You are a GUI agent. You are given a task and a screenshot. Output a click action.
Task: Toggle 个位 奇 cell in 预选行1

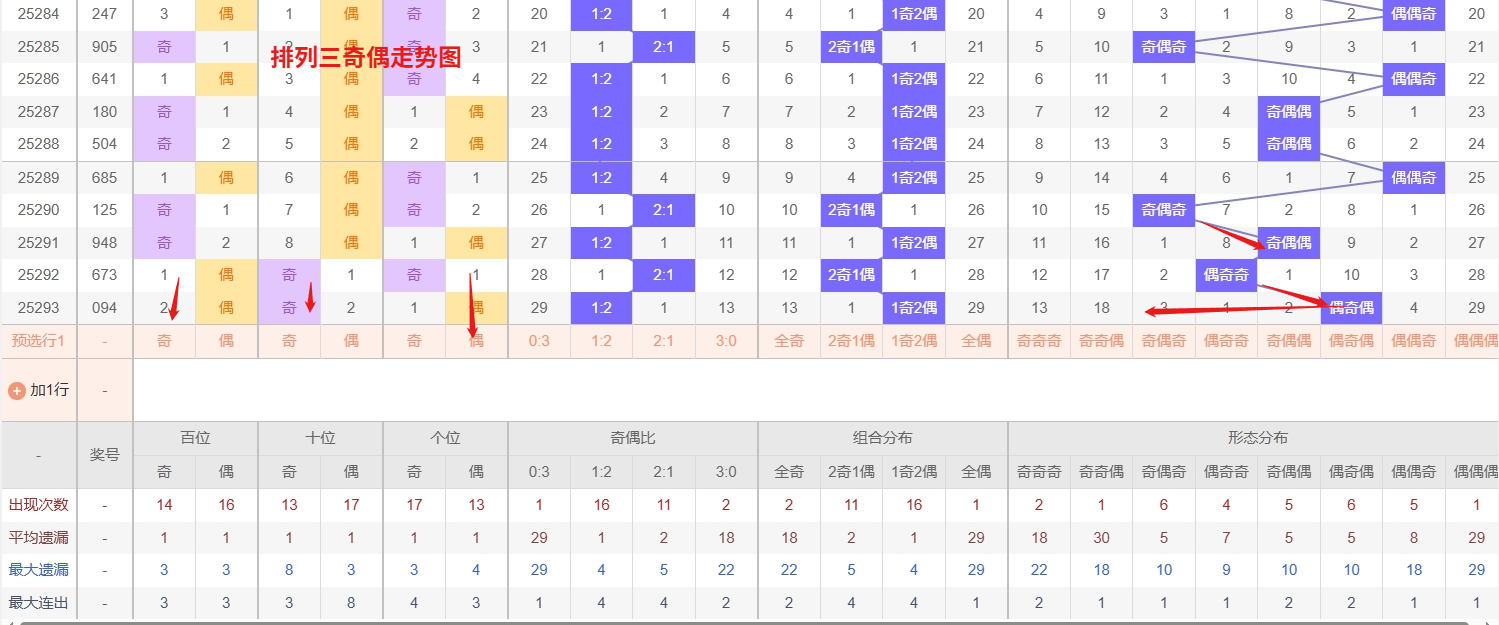[414, 341]
